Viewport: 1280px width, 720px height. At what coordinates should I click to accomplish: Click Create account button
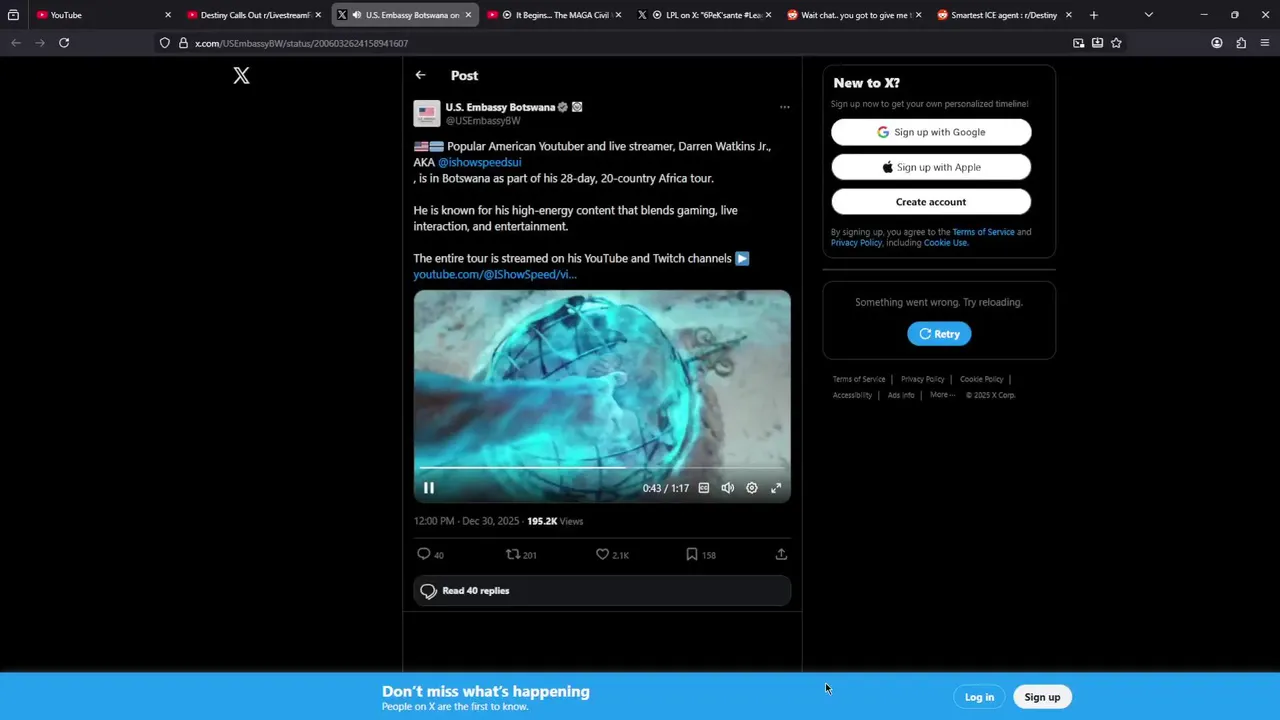pyautogui.click(x=931, y=202)
